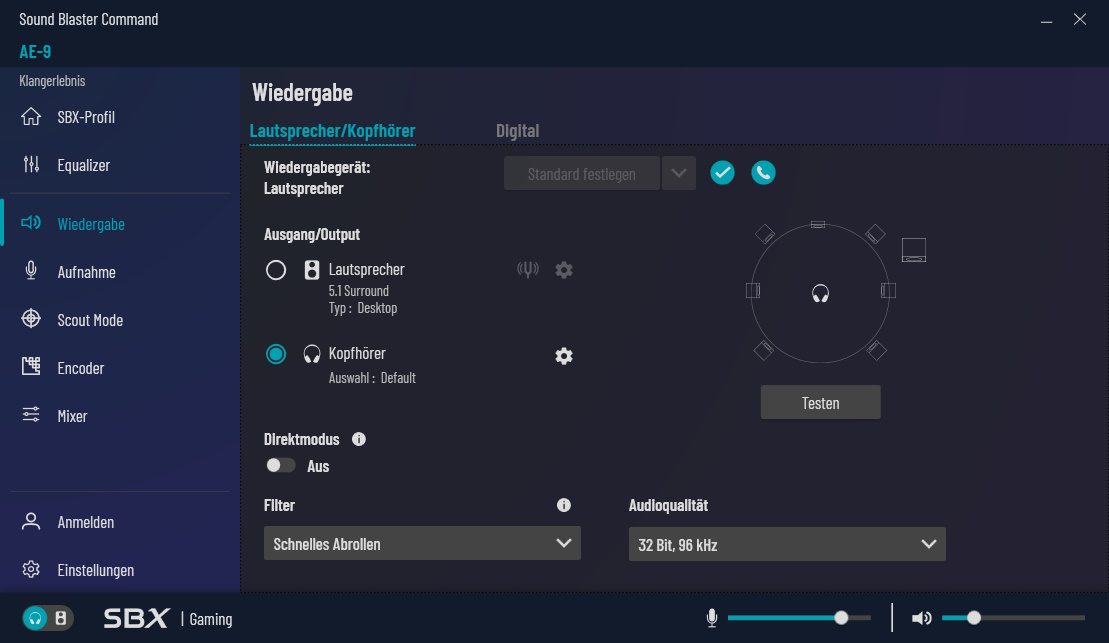Set default communication device phone icon
1109x643 pixels.
click(763, 173)
